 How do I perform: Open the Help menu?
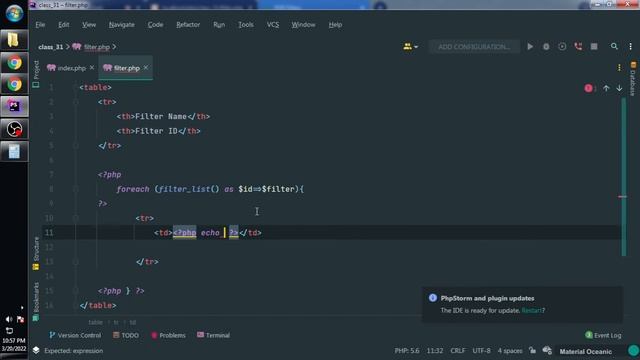click(335, 24)
